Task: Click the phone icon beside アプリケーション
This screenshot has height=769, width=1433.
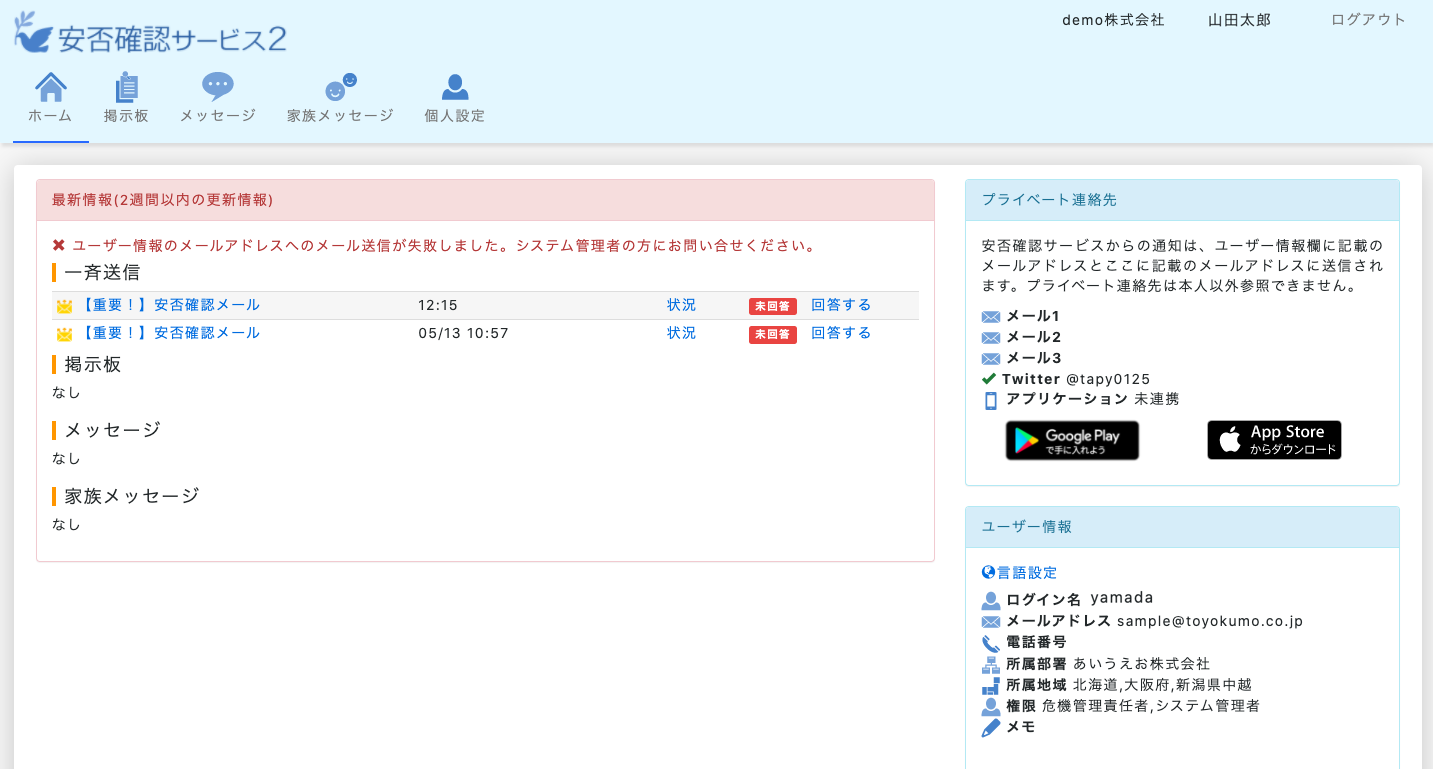Action: tap(991, 400)
